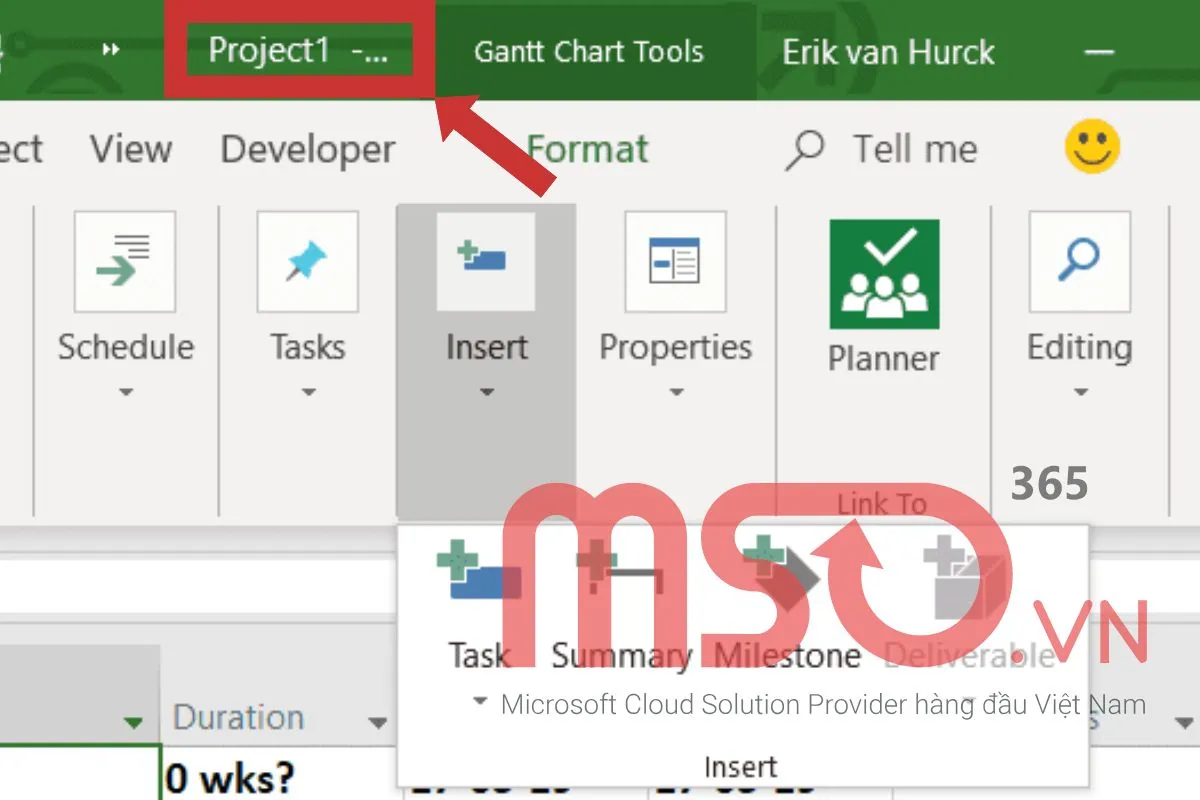
Task: Switch to the View tab
Action: (129, 150)
